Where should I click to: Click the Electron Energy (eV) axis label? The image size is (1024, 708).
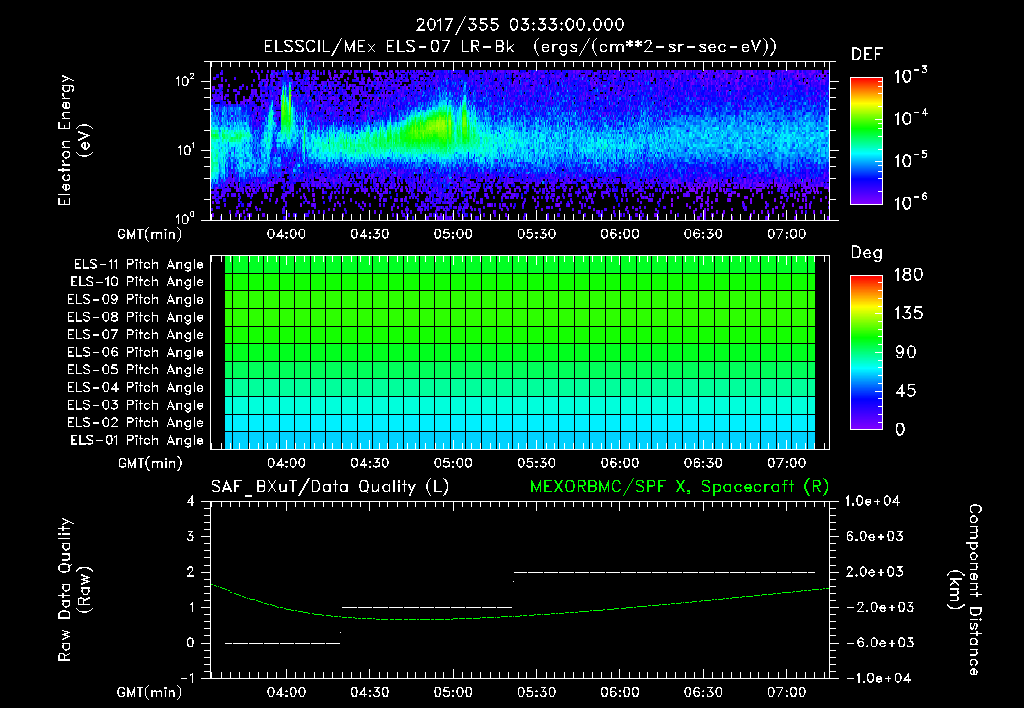pos(74,140)
